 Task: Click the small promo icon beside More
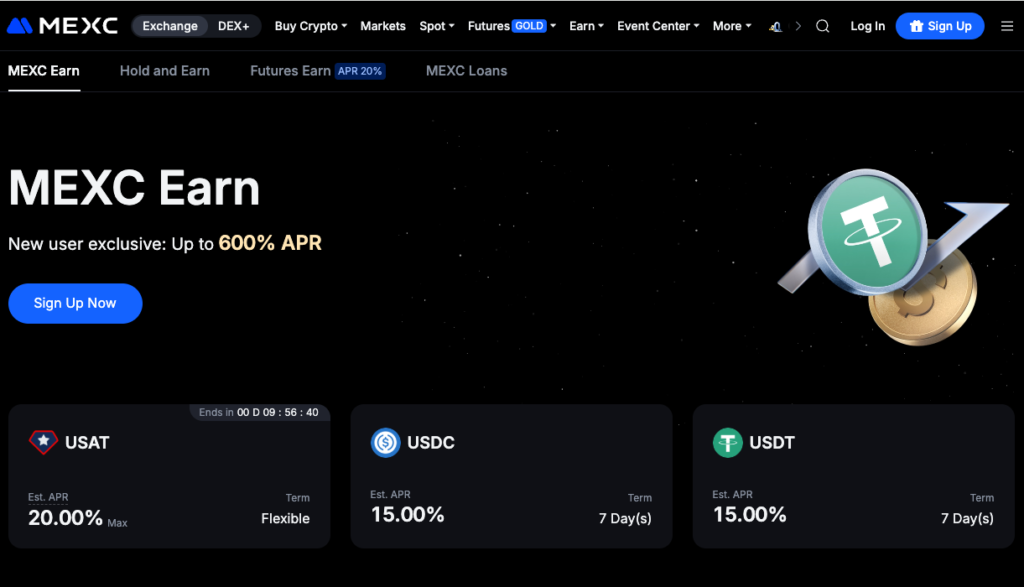(775, 26)
